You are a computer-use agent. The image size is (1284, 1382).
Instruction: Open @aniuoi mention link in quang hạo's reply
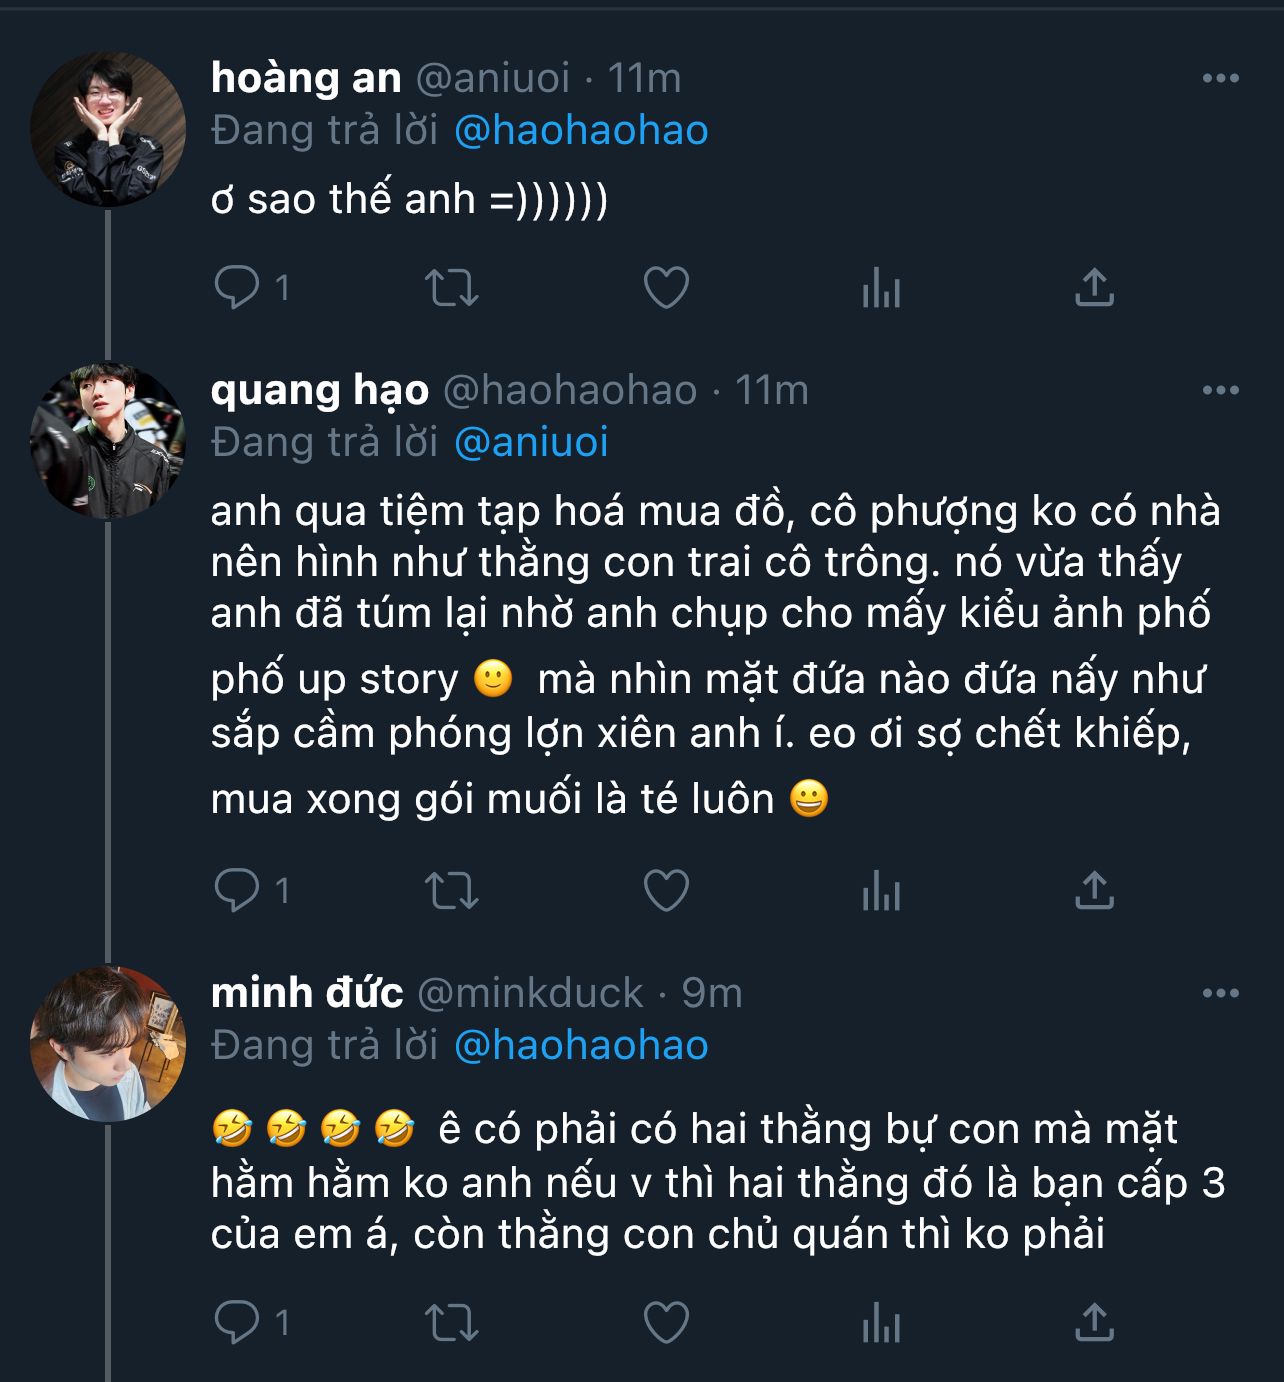pos(531,442)
